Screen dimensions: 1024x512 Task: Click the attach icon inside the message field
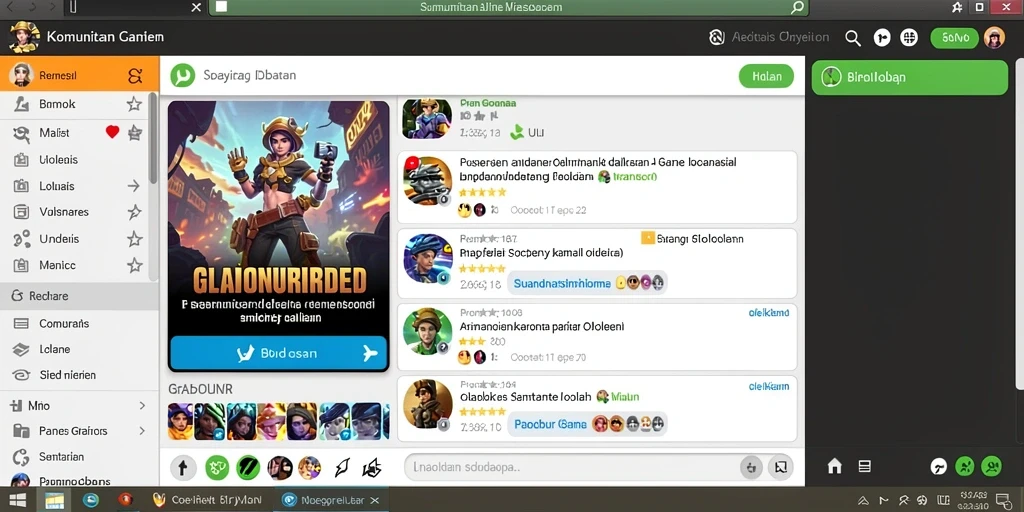(751, 468)
